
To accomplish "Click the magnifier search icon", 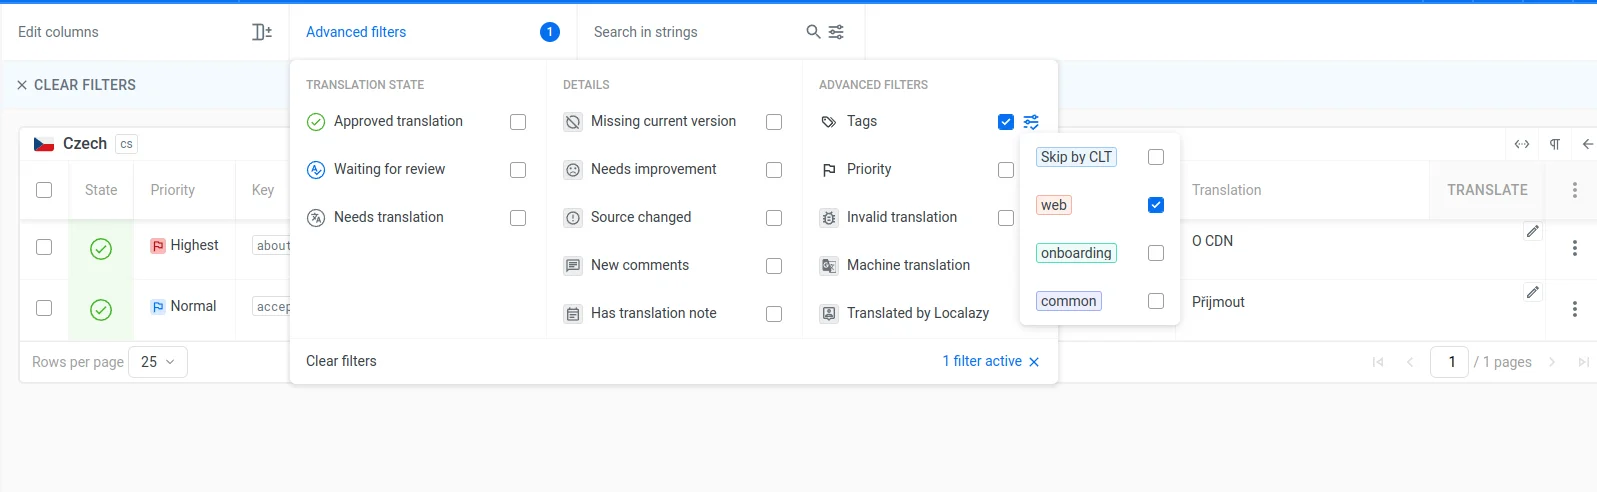I will click(x=813, y=32).
